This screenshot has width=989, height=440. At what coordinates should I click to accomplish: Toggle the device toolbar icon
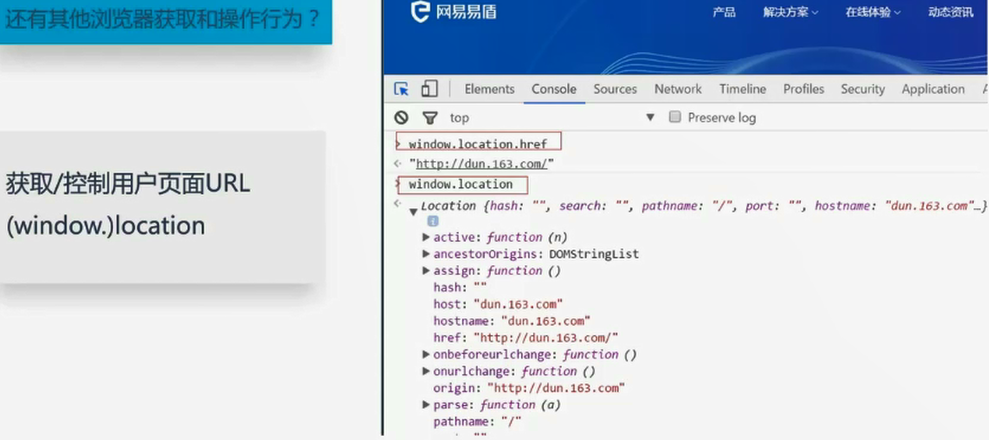[x=430, y=88]
